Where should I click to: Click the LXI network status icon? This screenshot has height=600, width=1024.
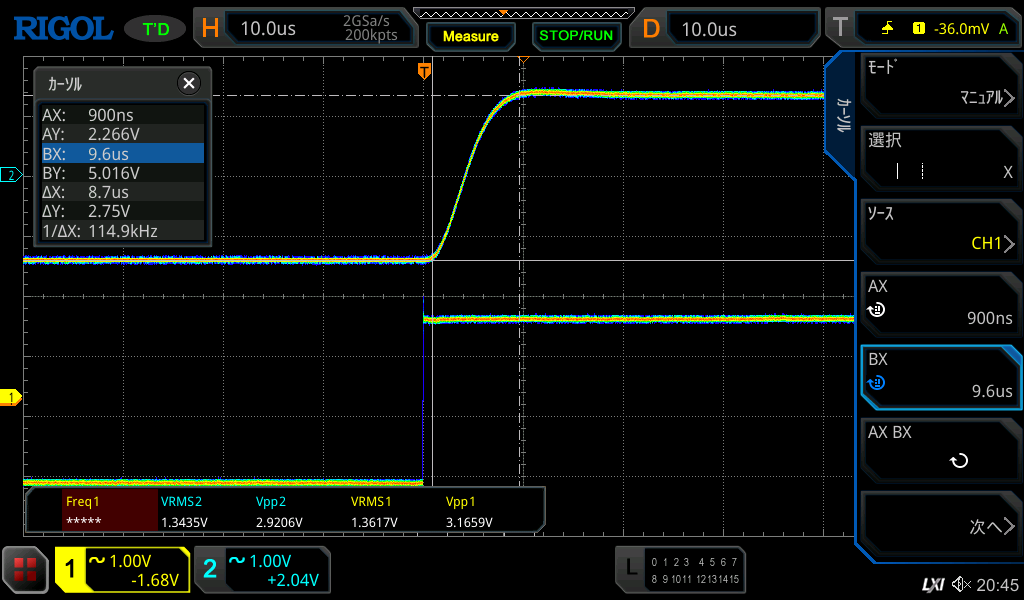(932, 584)
